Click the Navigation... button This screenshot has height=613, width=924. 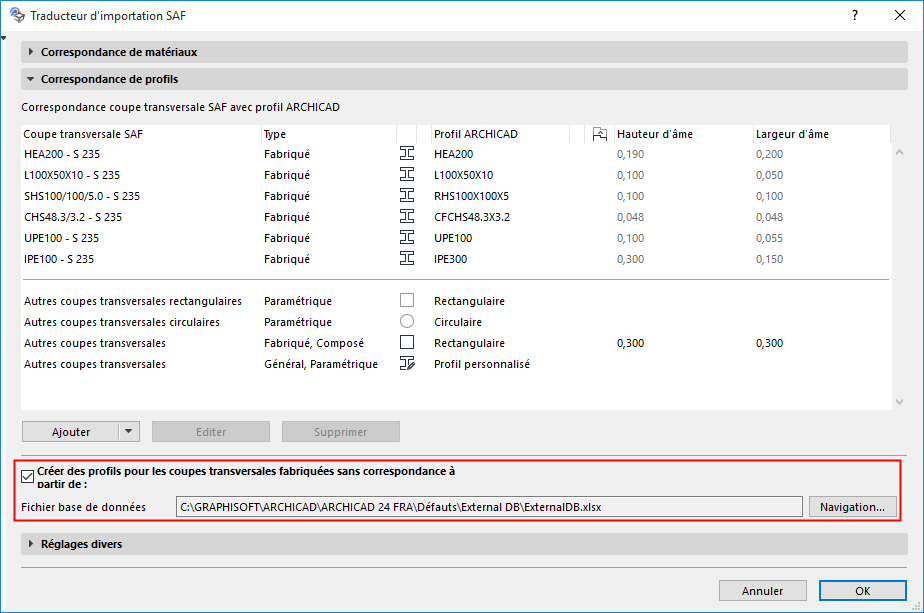(x=852, y=507)
